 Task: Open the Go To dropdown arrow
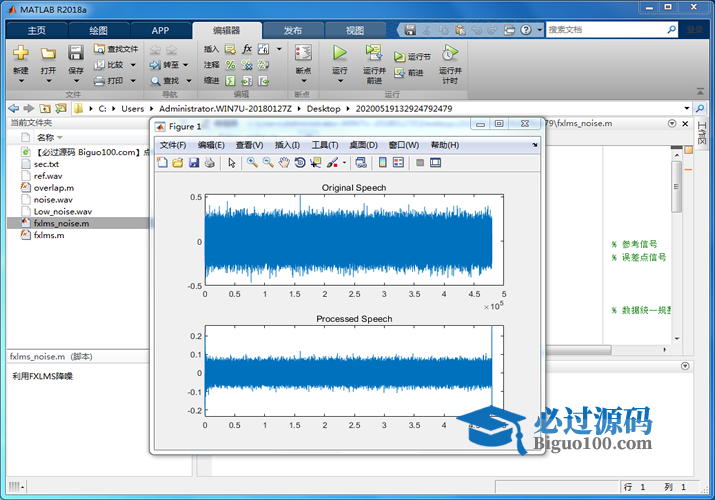pos(186,65)
